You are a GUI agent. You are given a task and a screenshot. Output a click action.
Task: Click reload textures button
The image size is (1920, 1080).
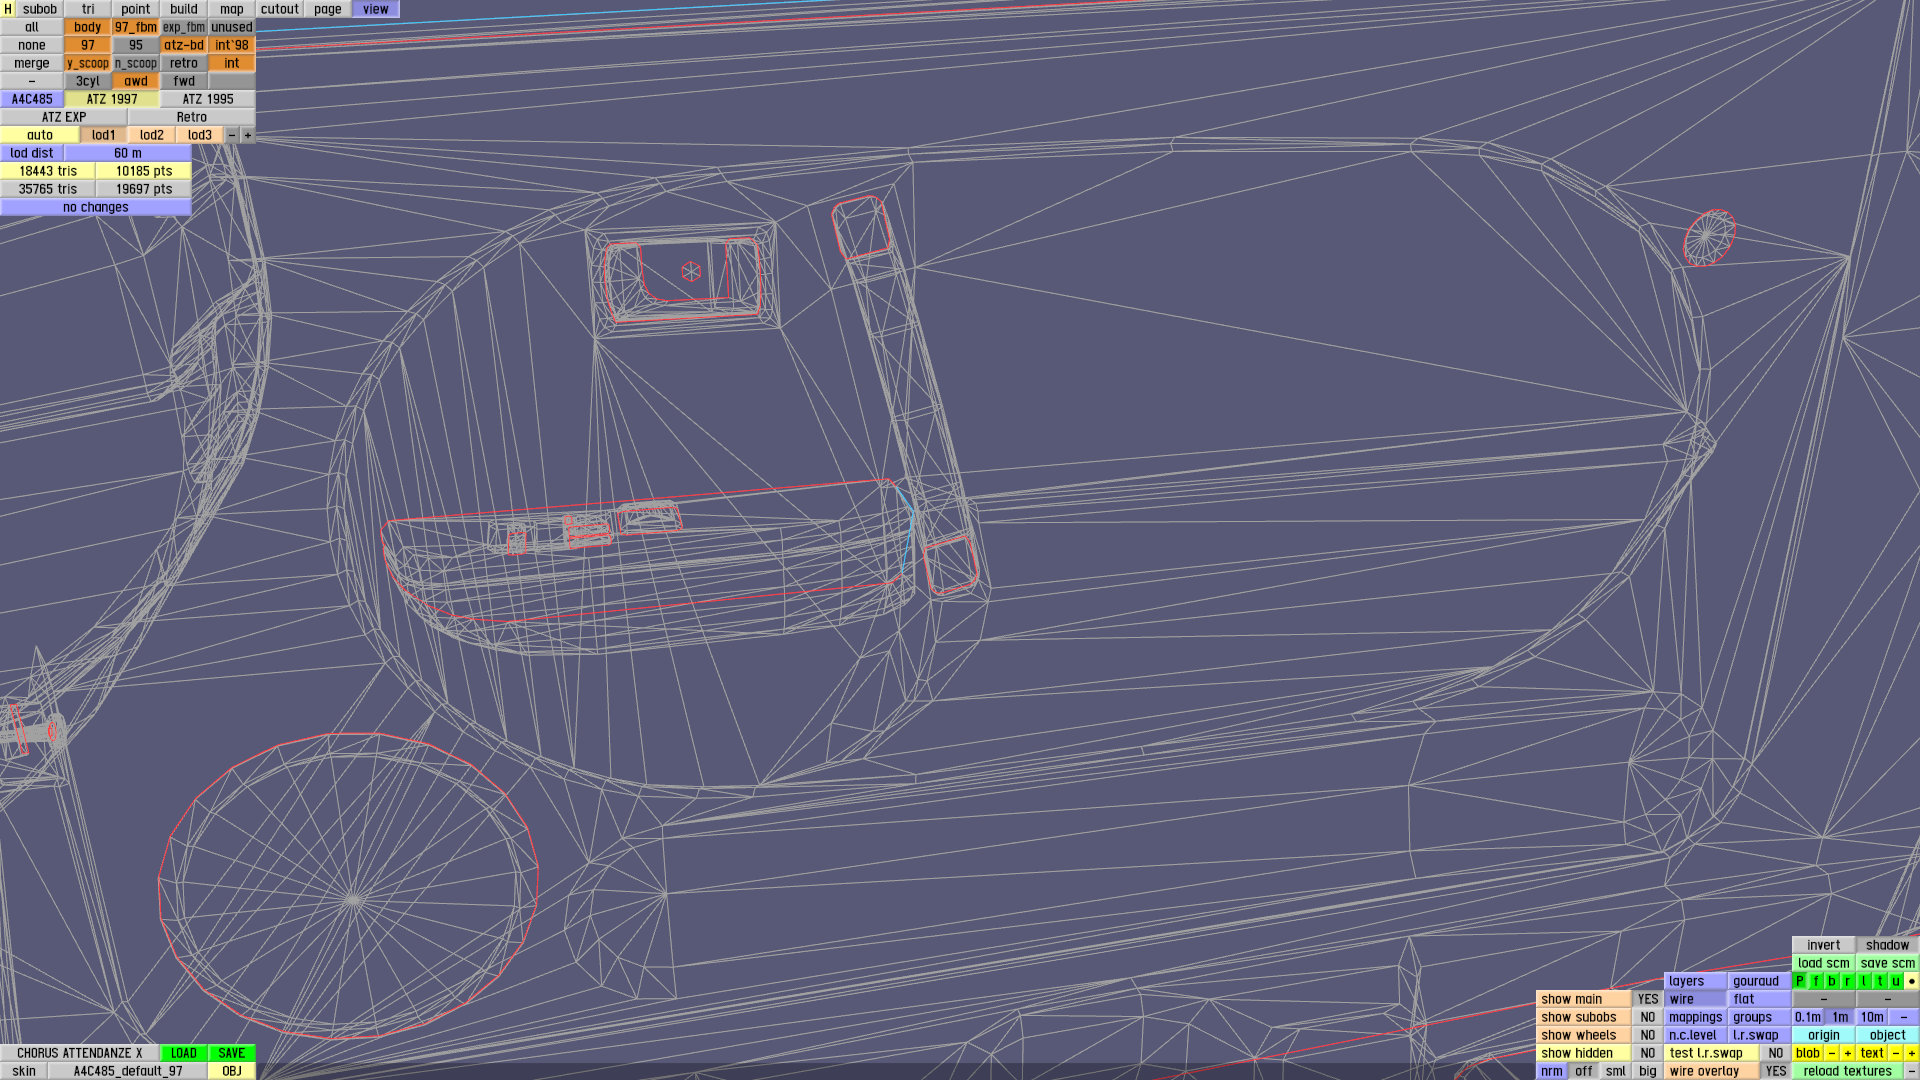[1847, 1071]
